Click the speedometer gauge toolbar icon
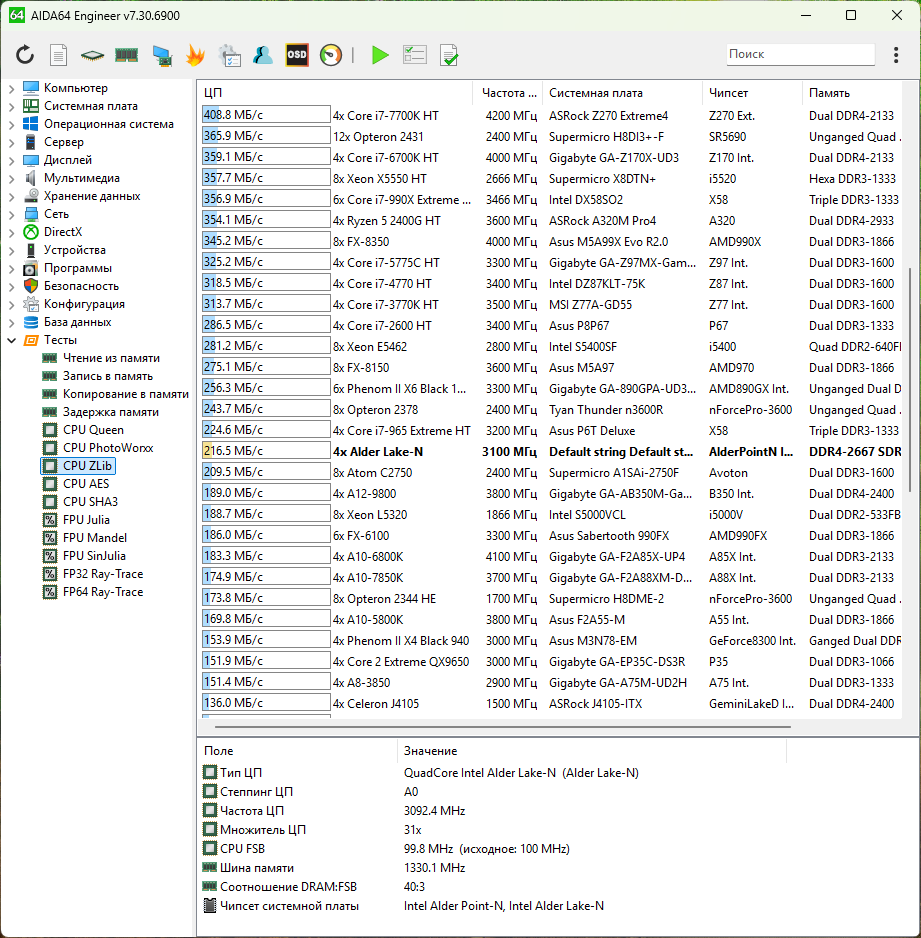This screenshot has height=938, width=921. (331, 55)
